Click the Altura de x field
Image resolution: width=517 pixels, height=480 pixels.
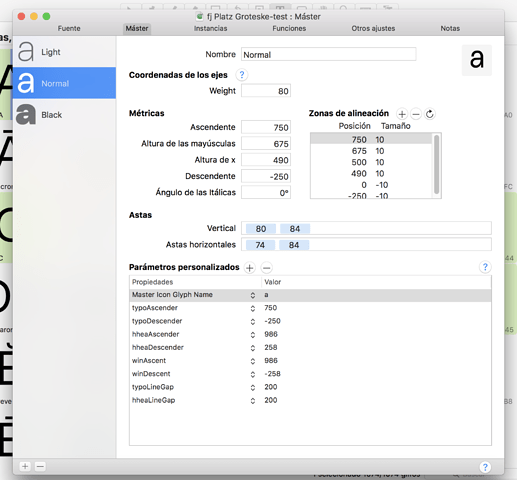point(266,160)
